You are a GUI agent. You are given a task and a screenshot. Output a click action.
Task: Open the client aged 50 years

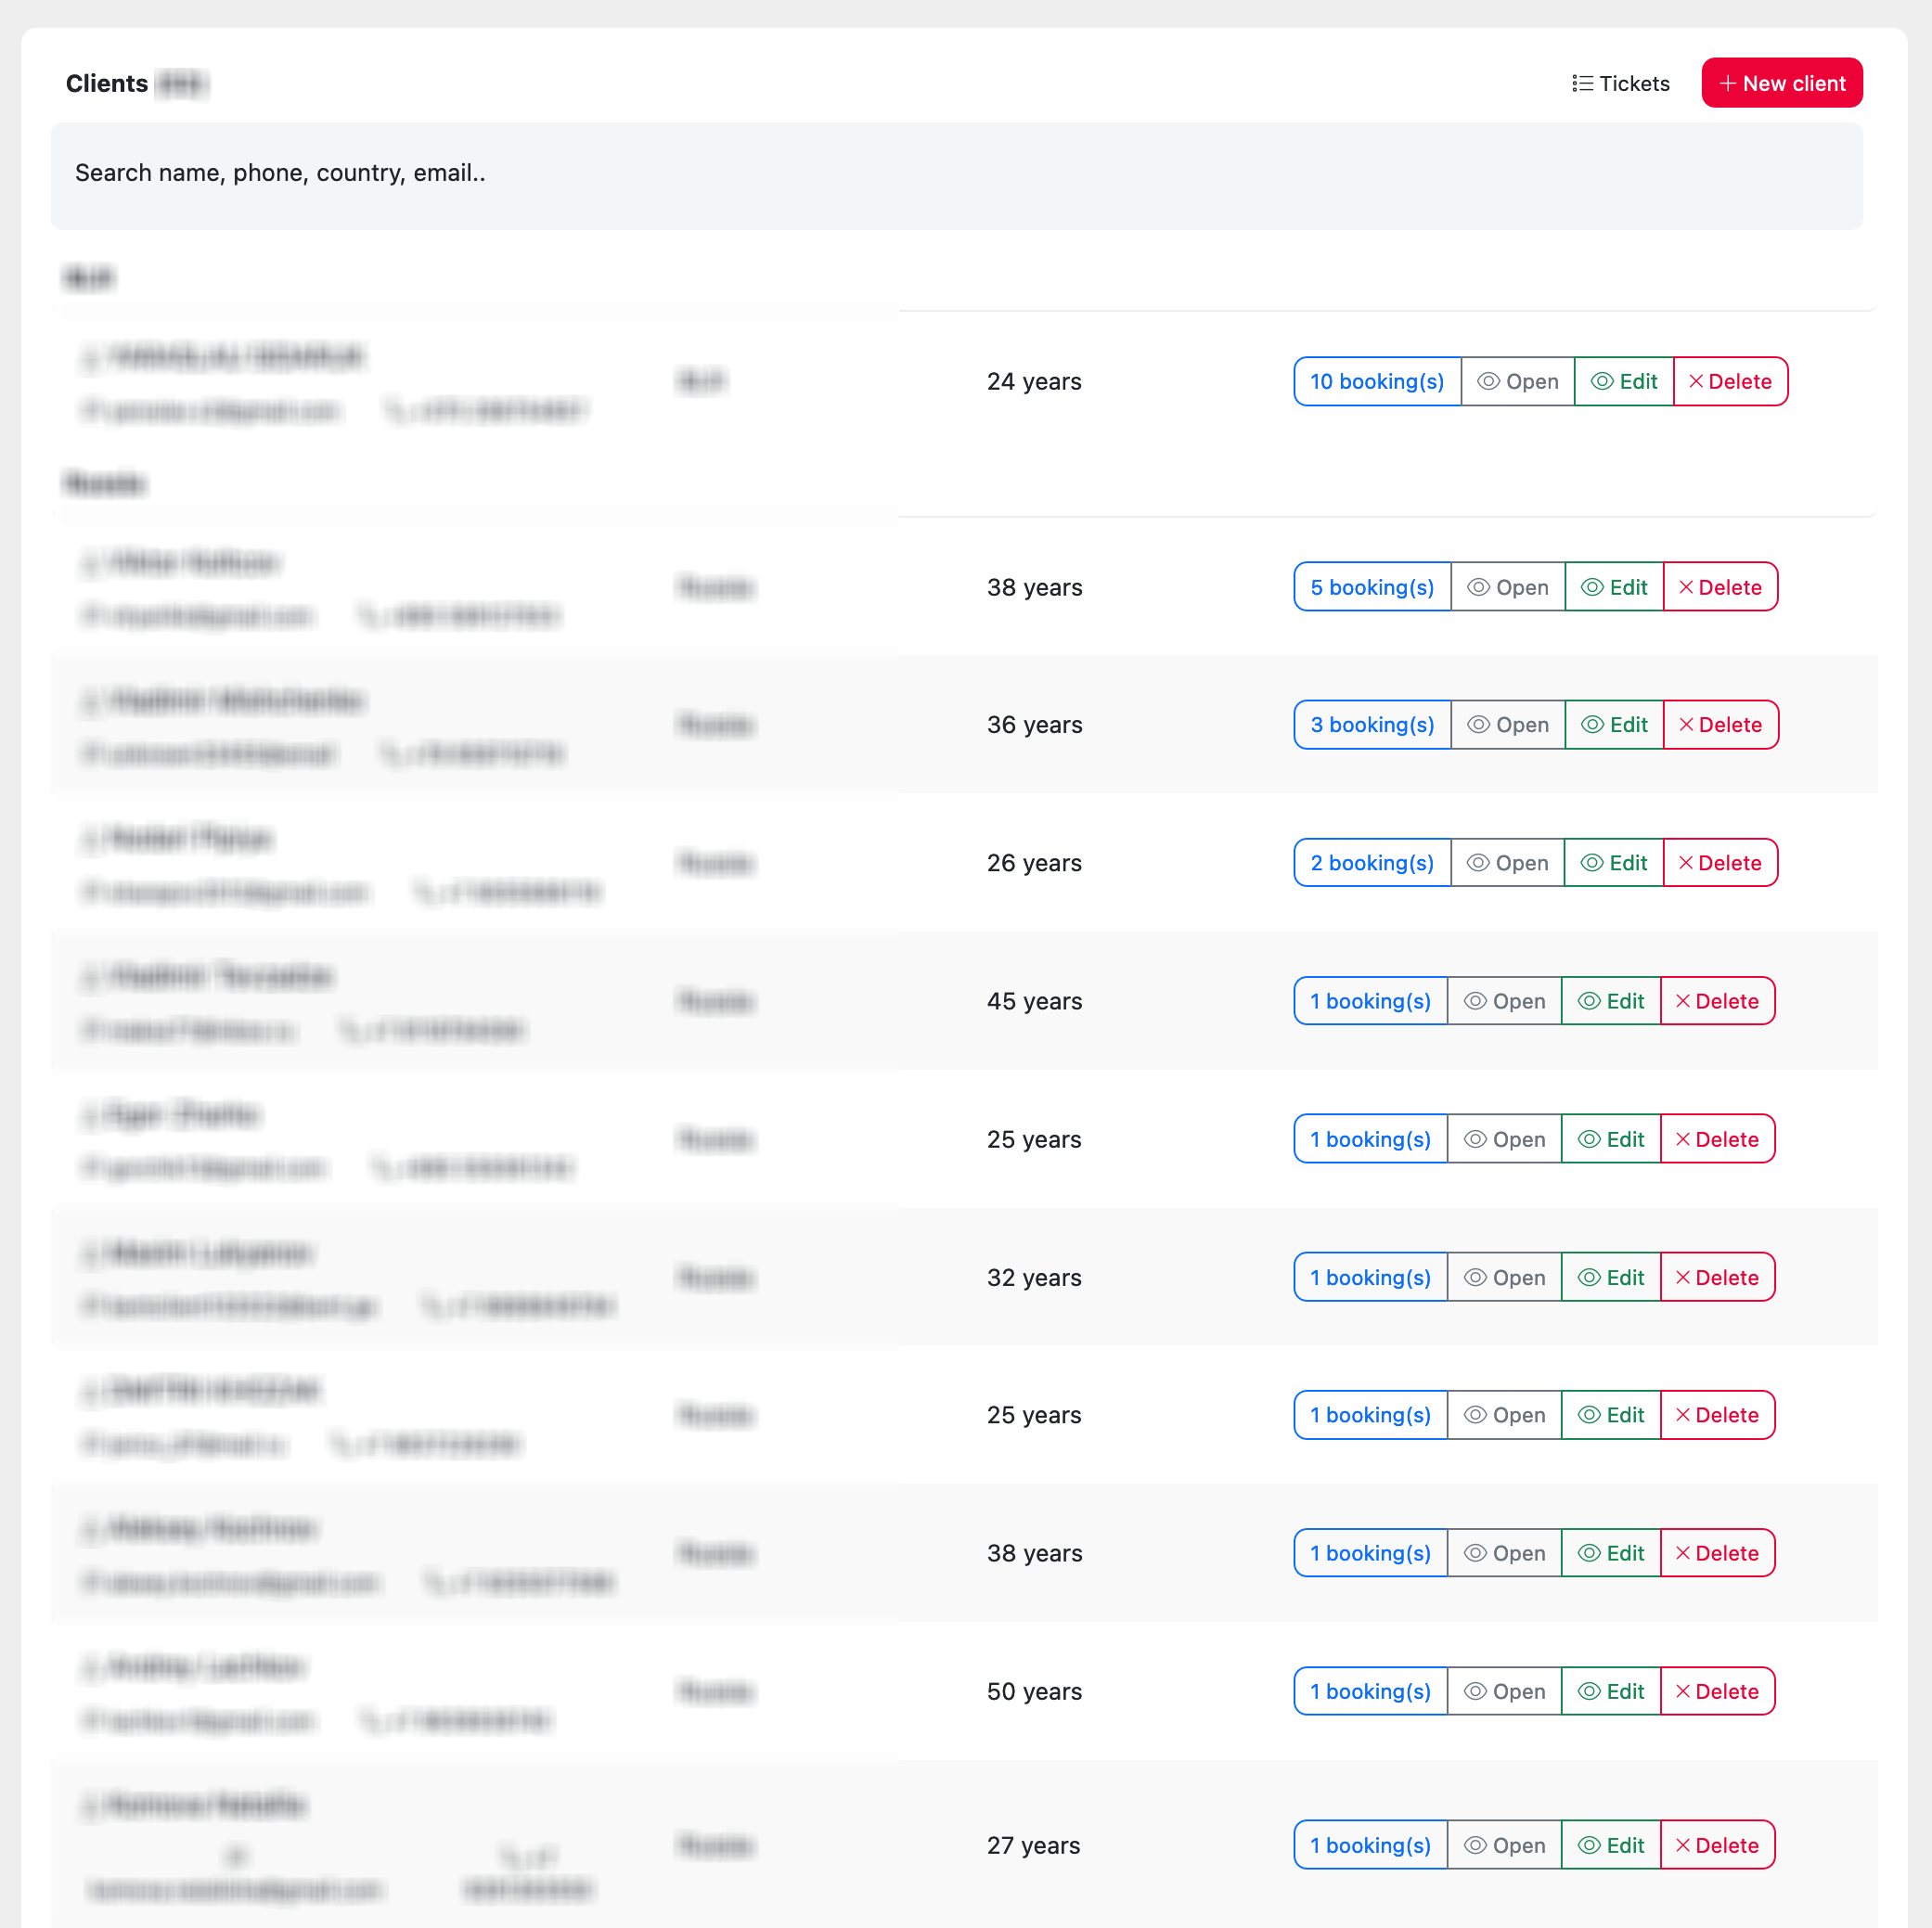coord(1503,1691)
